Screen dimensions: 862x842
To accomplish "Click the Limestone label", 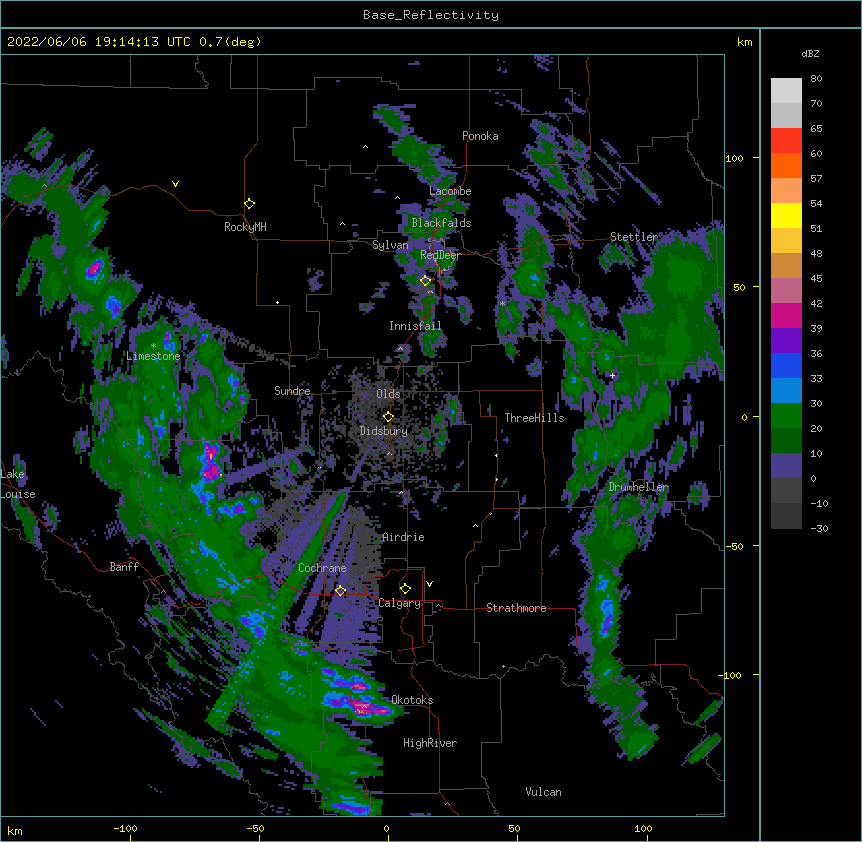I will [153, 356].
